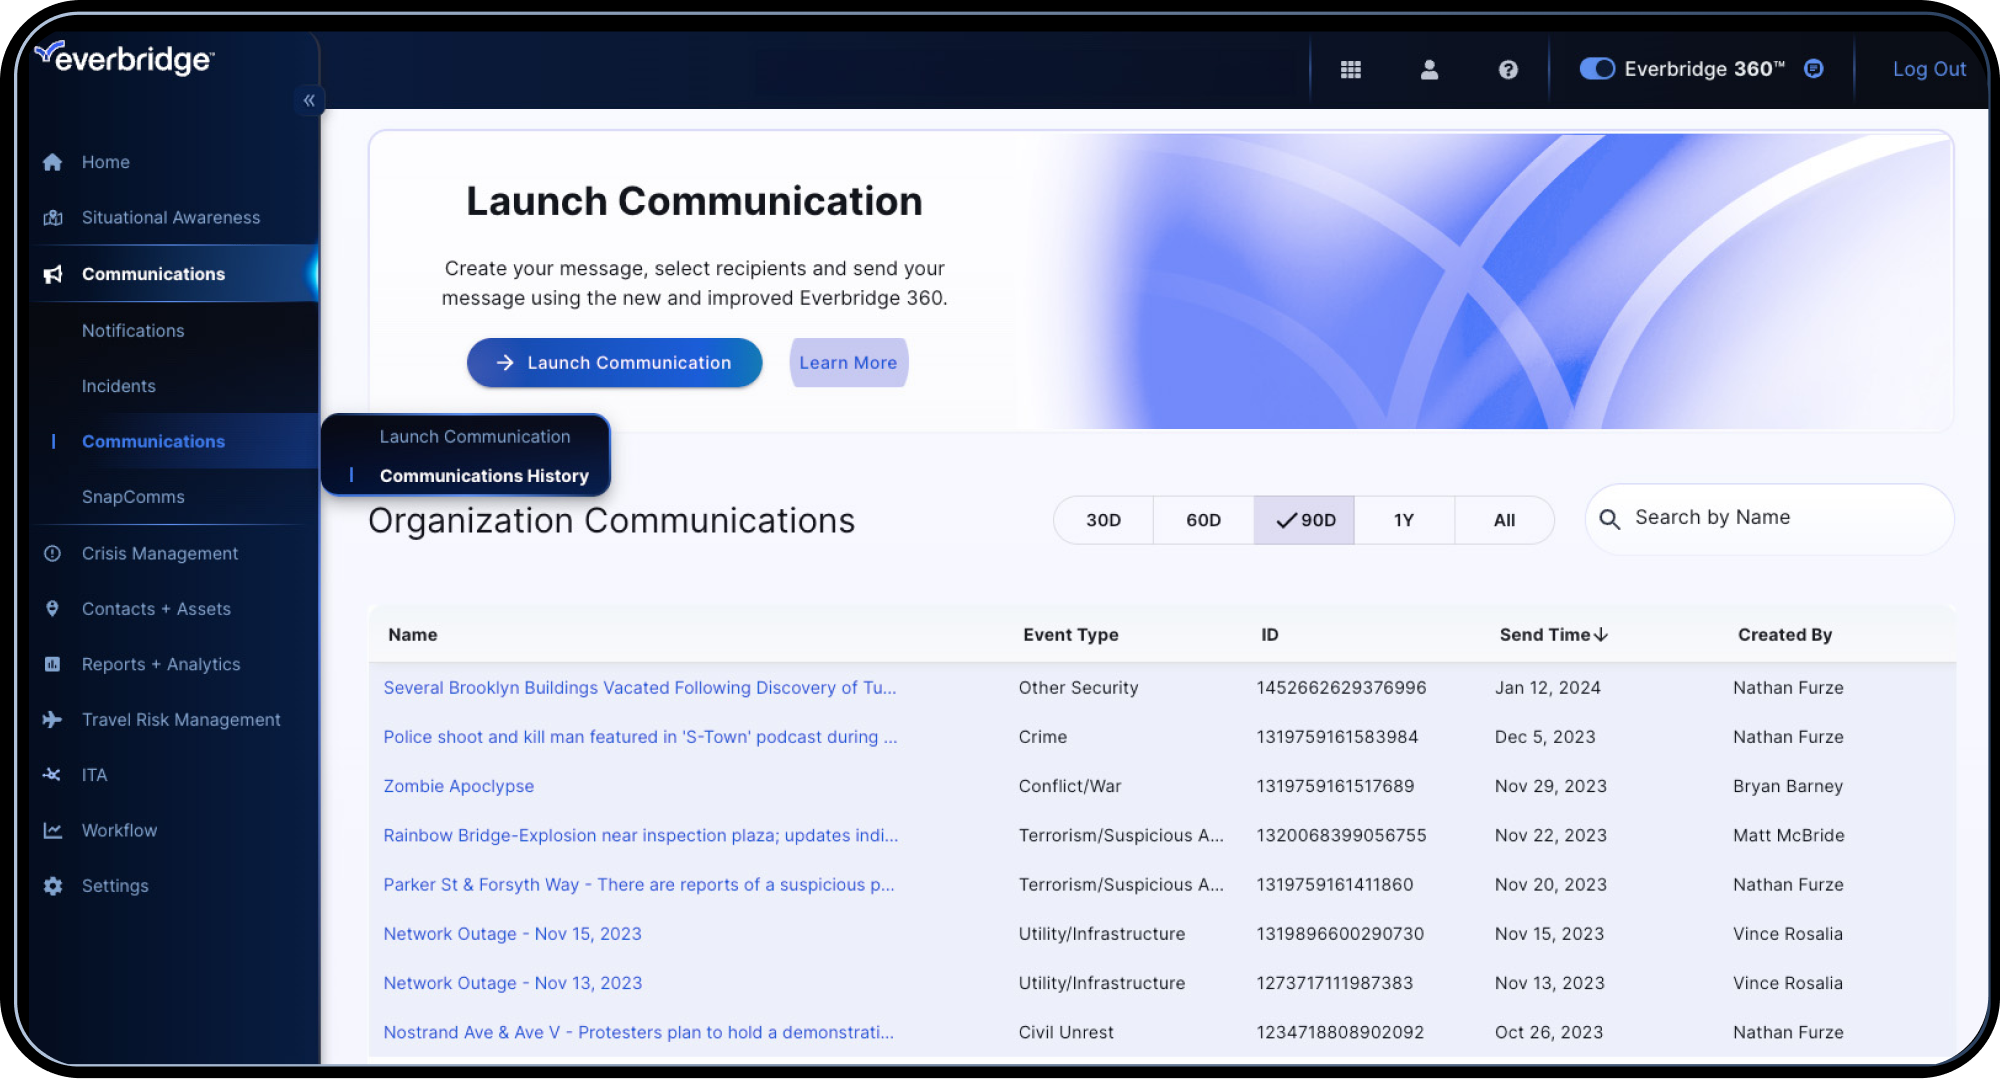This screenshot has width=2000, height=1079.
Task: Select the Workflow chart icon
Action: 51,830
